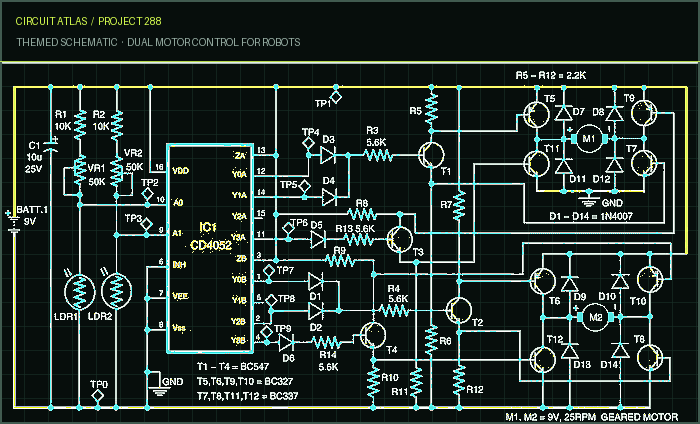This screenshot has width=700, height=424.
Task: Select the D3 diode symbol
Action: [328, 155]
